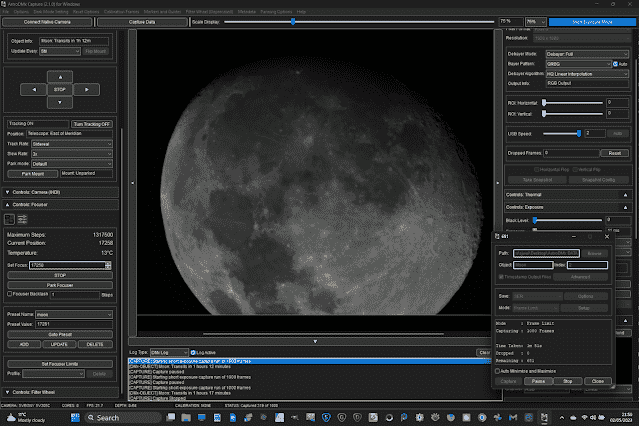Image resolution: width=639 pixels, height=426 pixels.
Task: Toggle the Focuser Backlash checkbox
Action: pos(8,296)
